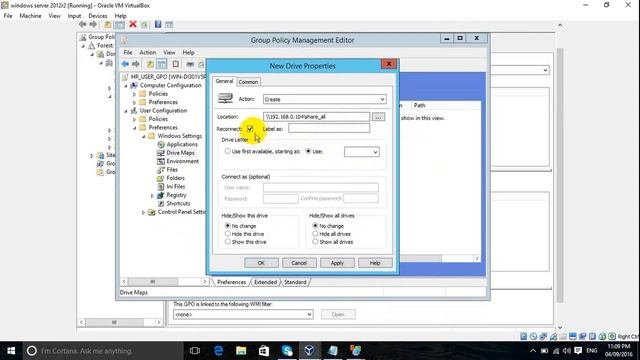Select Folders preference item
The width and height of the screenshot is (640, 360).
point(175,178)
